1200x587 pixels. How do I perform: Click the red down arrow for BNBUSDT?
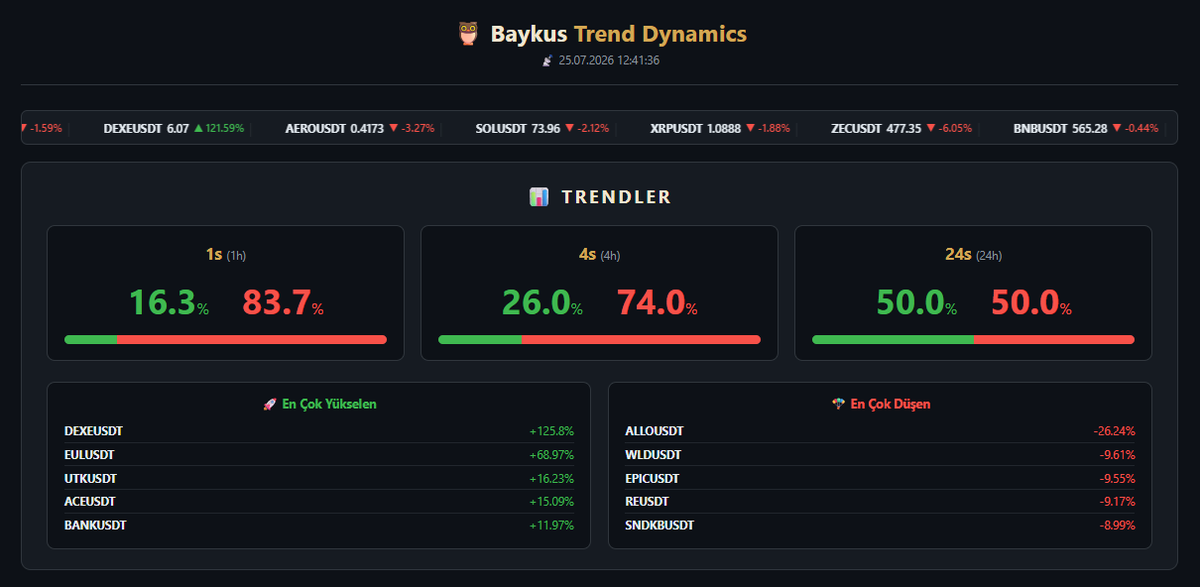click(x=1116, y=128)
